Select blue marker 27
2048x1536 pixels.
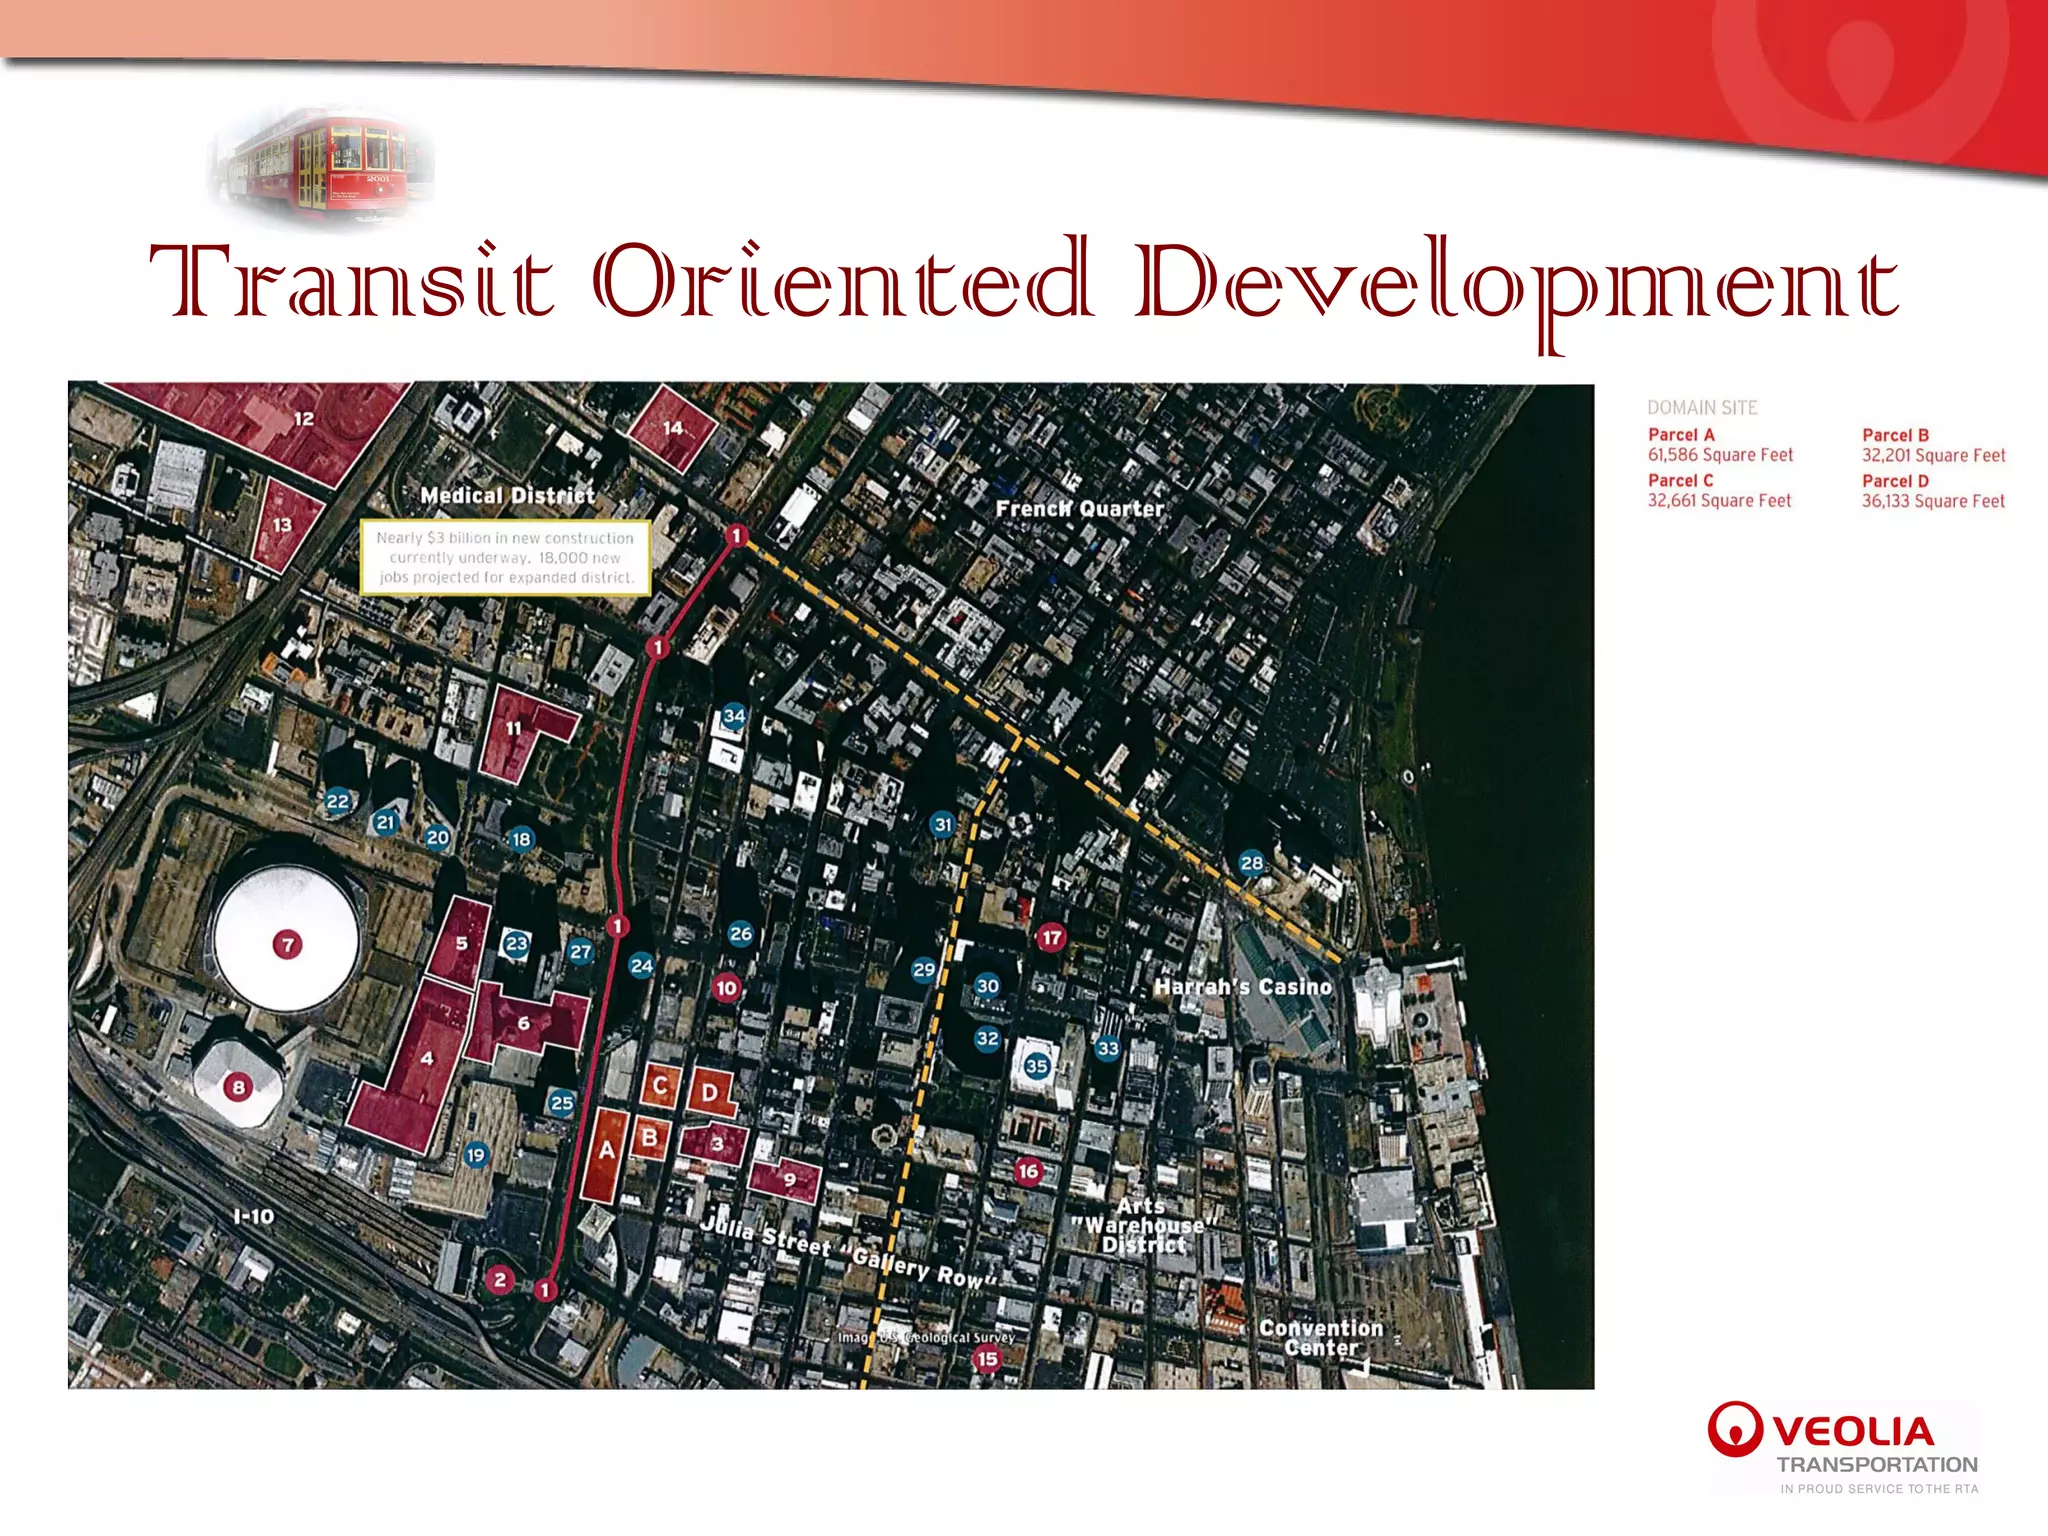pos(581,951)
